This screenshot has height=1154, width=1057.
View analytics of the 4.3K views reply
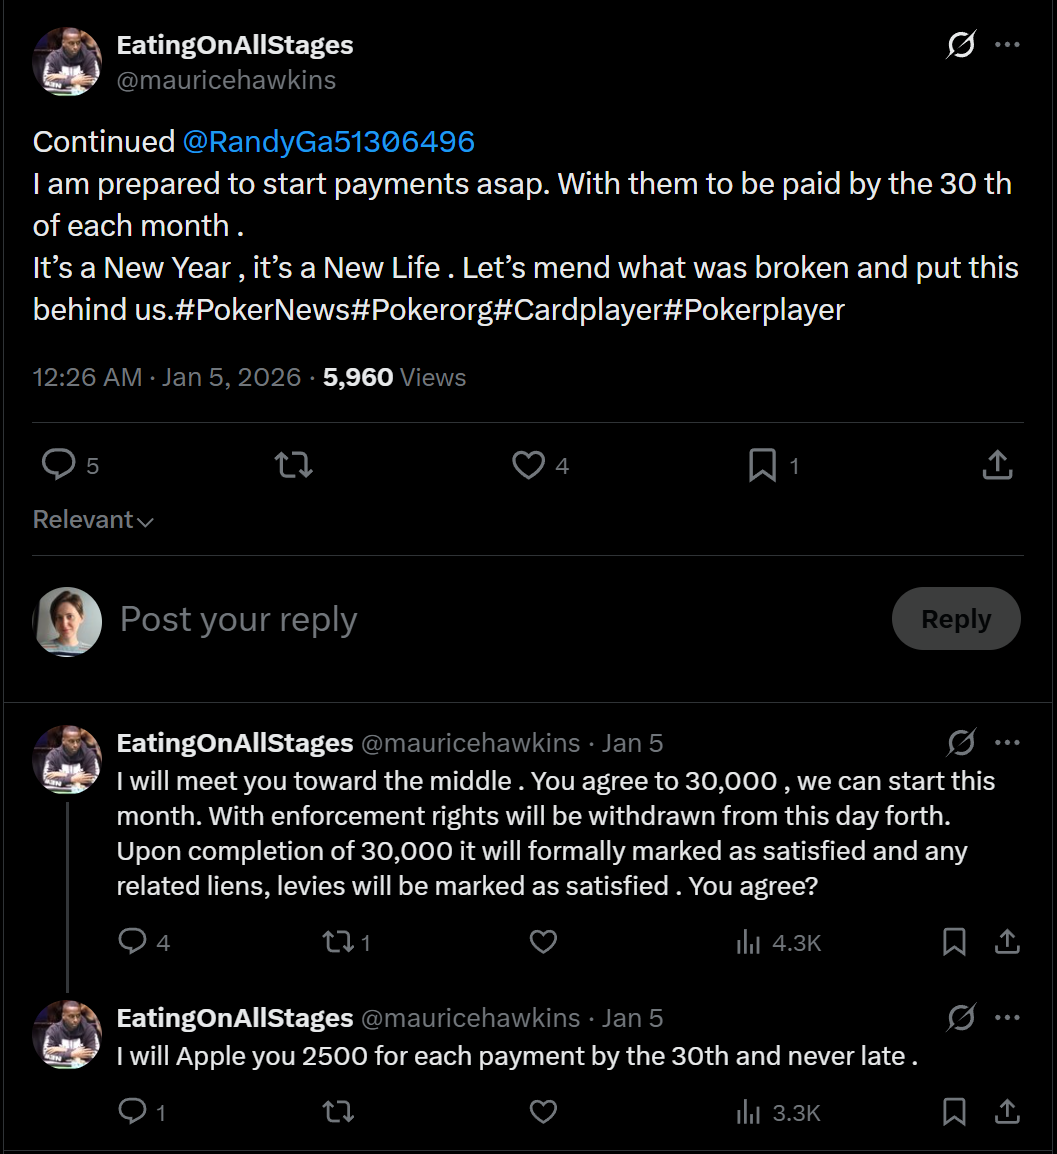[x=749, y=941]
